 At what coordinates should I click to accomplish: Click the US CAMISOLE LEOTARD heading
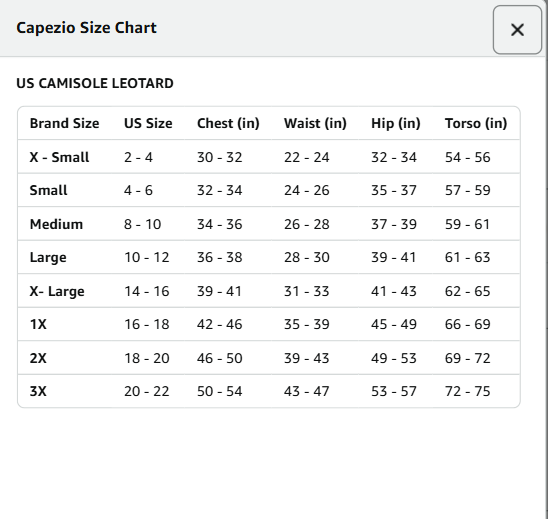point(95,83)
